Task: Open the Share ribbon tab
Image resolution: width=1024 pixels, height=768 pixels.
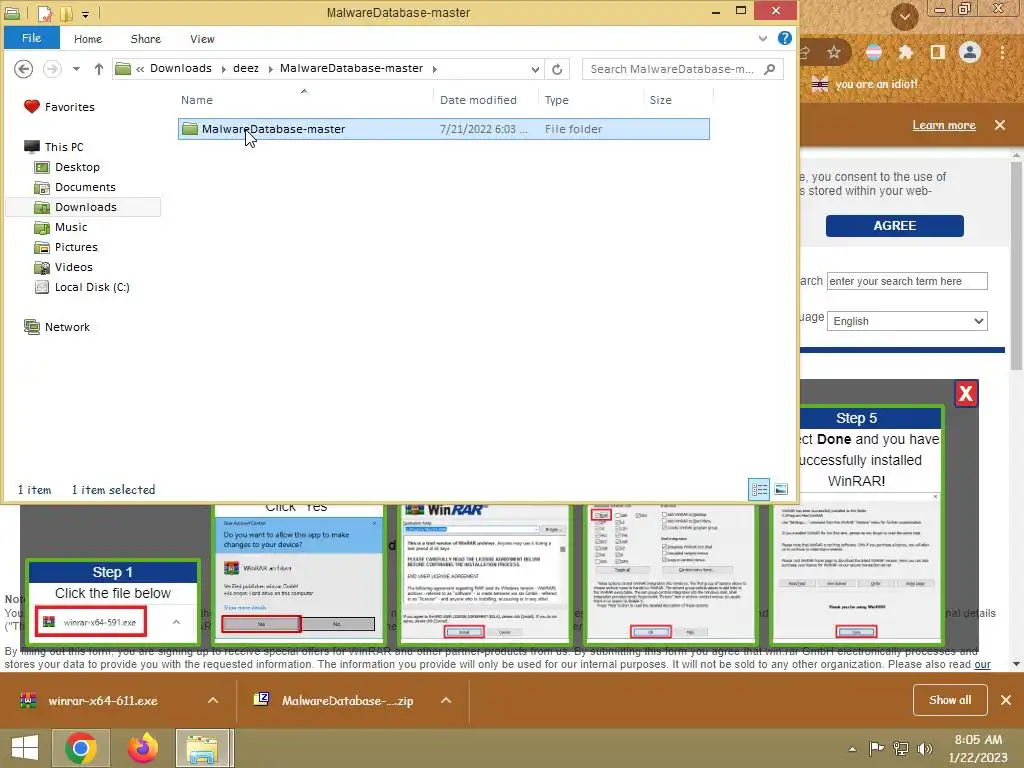Action: click(146, 39)
